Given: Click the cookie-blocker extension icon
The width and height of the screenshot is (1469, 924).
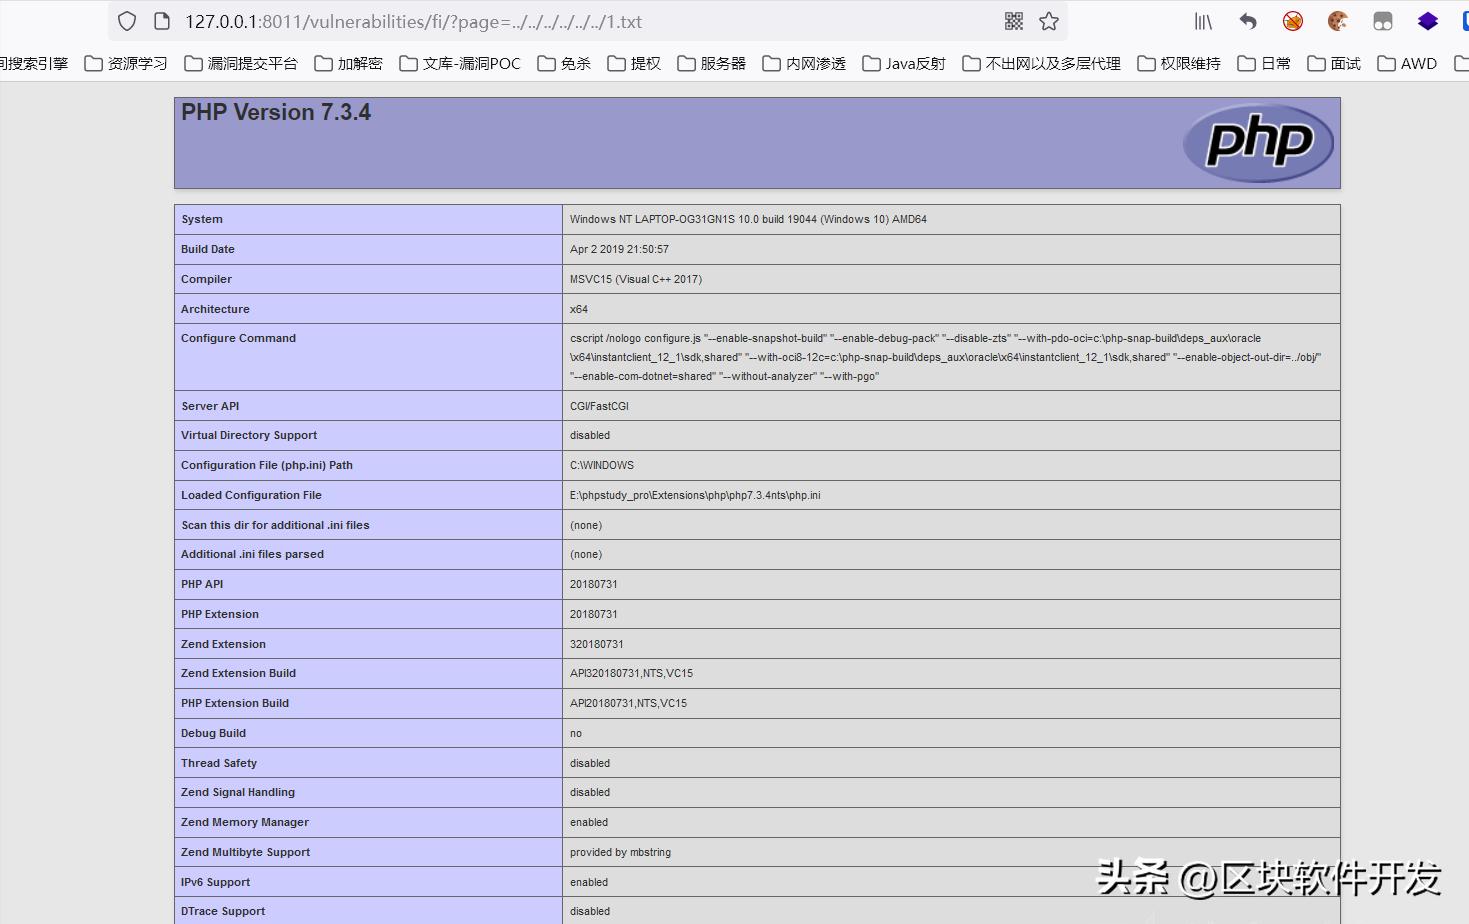Looking at the screenshot, I should pyautogui.click(x=1292, y=20).
